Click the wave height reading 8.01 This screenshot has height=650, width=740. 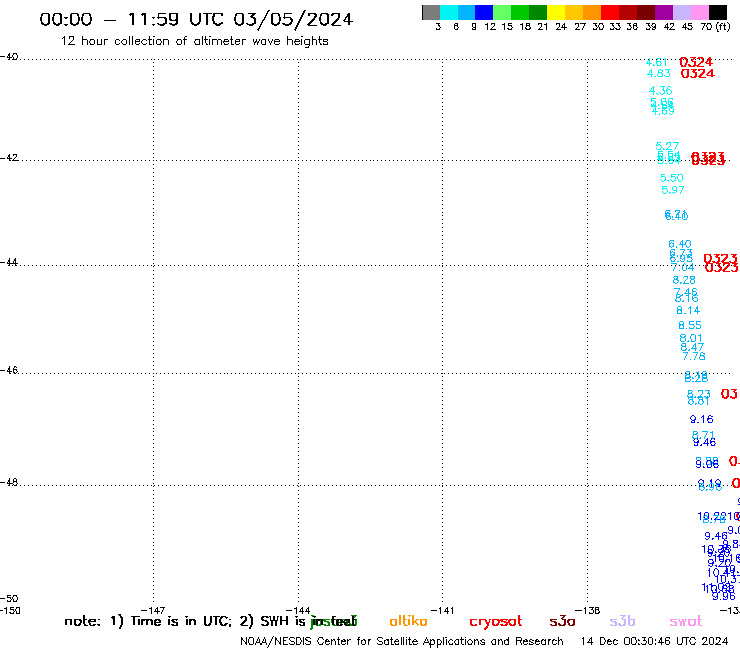click(x=691, y=338)
